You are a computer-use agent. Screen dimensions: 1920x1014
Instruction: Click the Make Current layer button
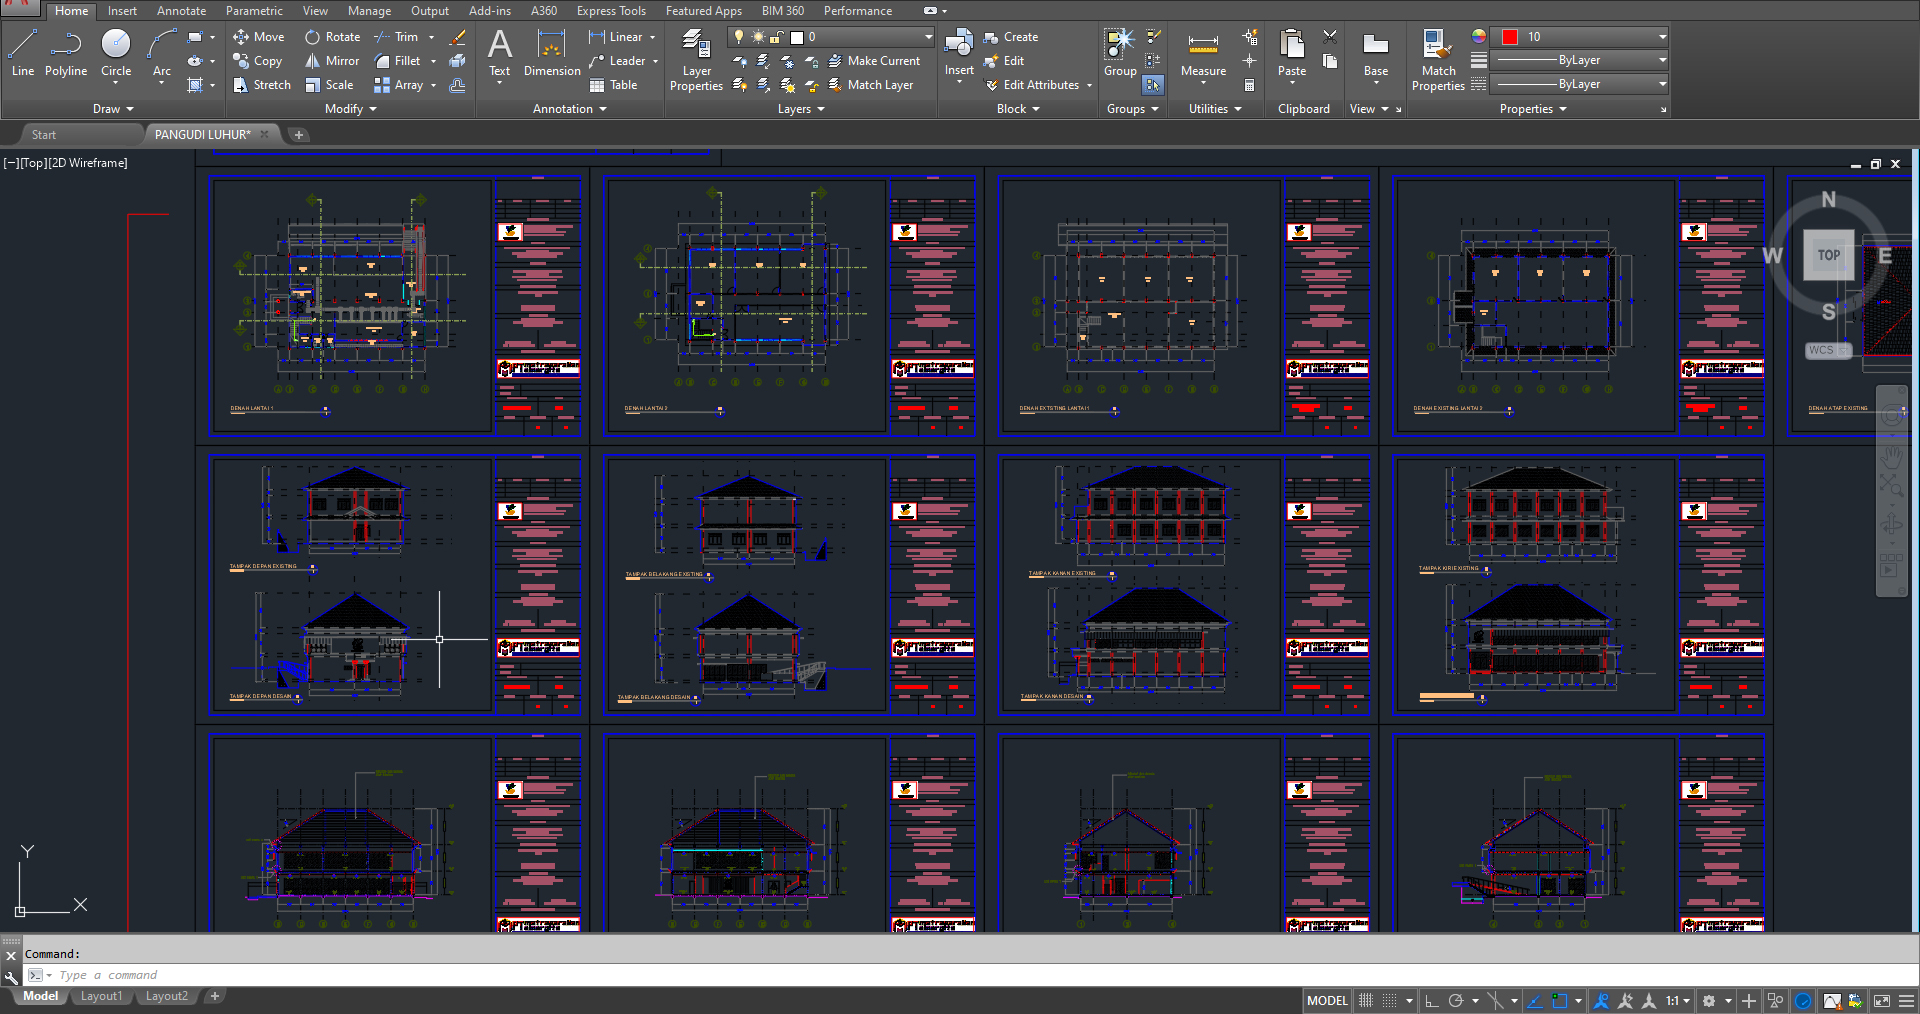click(x=874, y=61)
